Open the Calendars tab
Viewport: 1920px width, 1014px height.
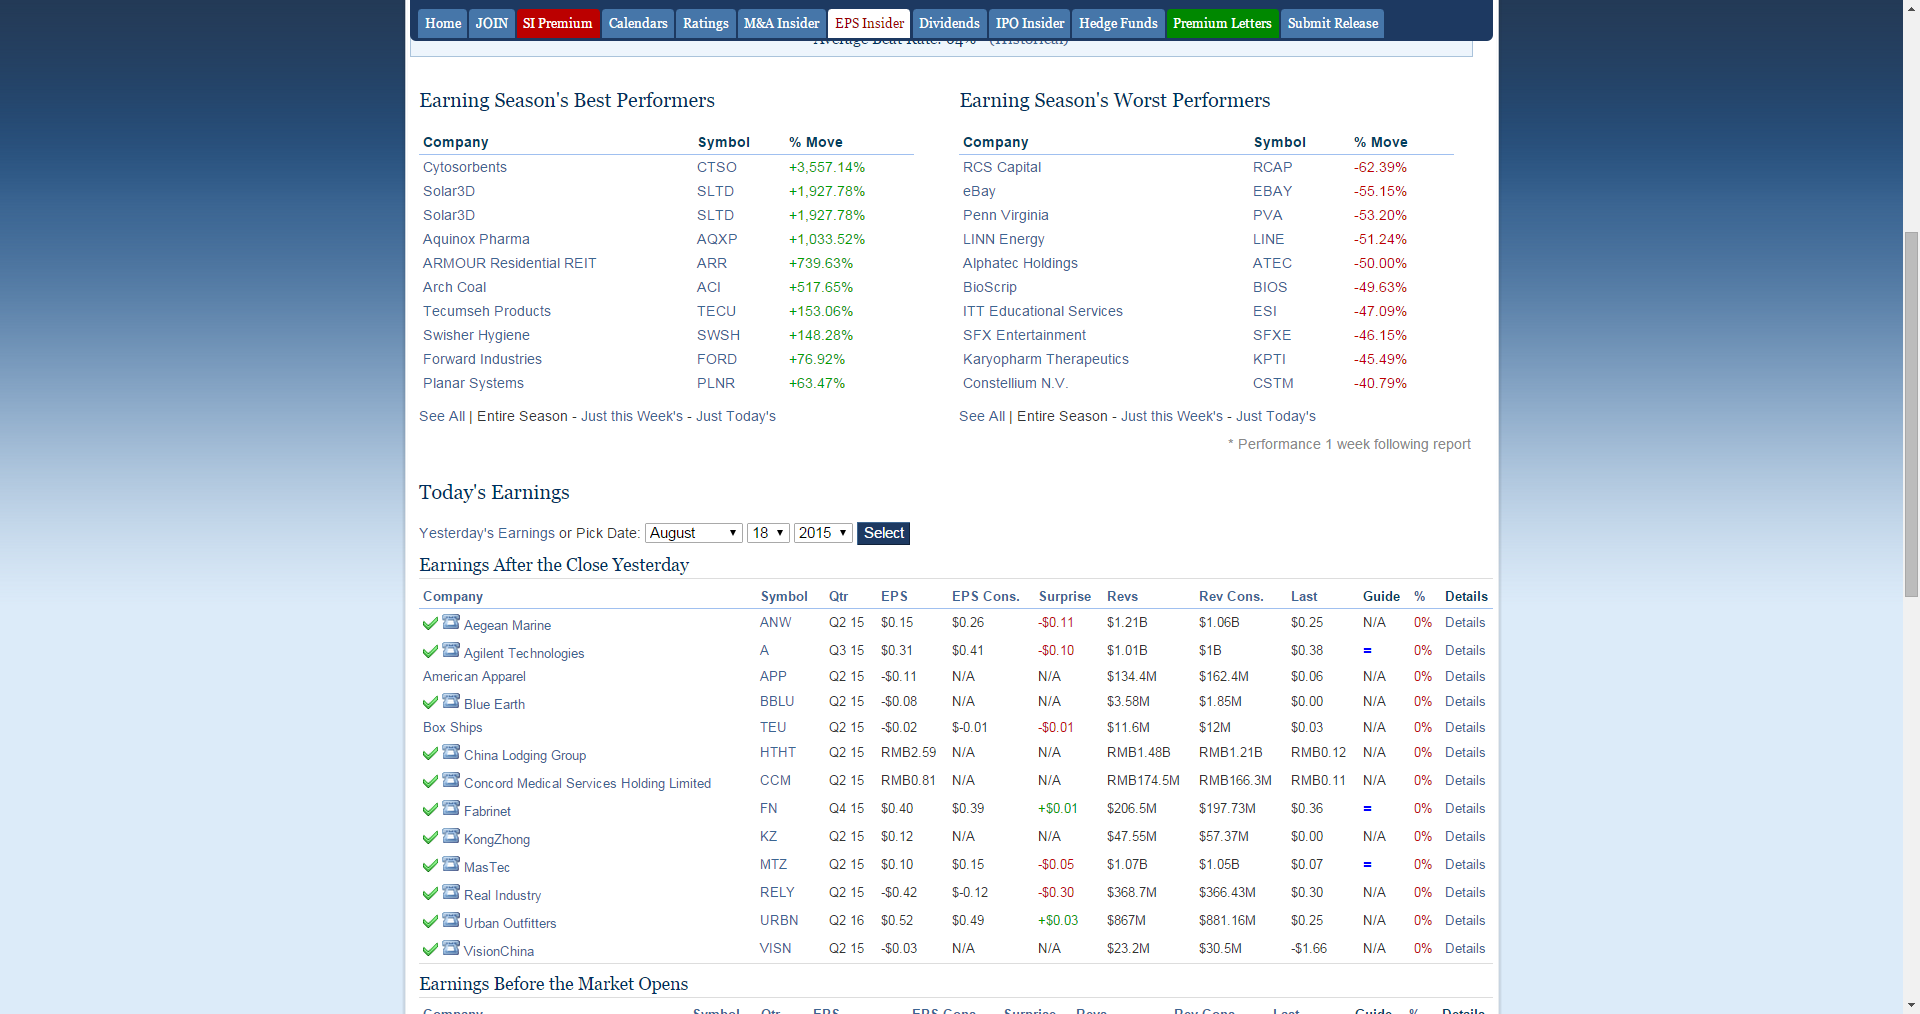pos(638,23)
